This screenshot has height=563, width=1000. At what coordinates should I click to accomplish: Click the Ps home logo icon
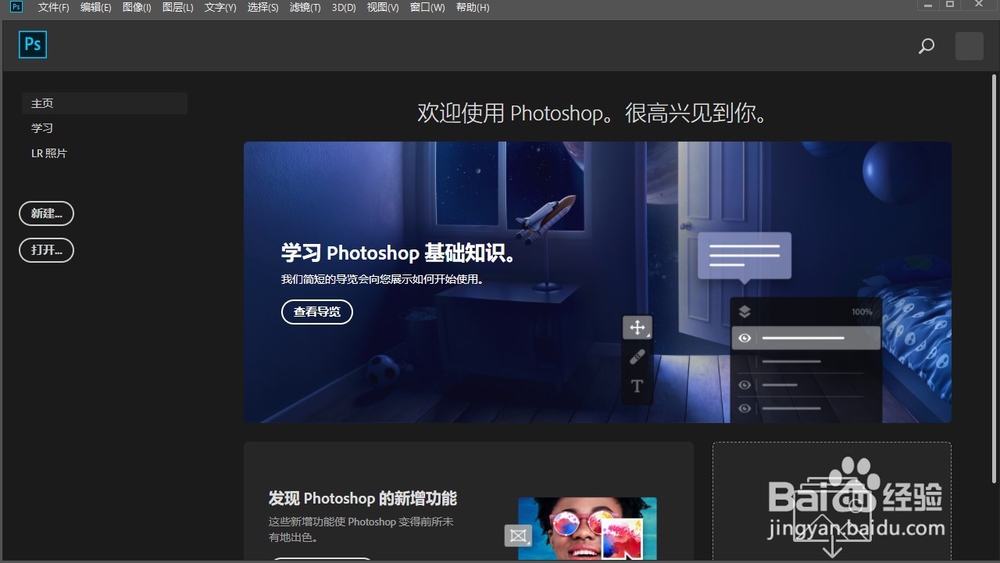coord(33,45)
